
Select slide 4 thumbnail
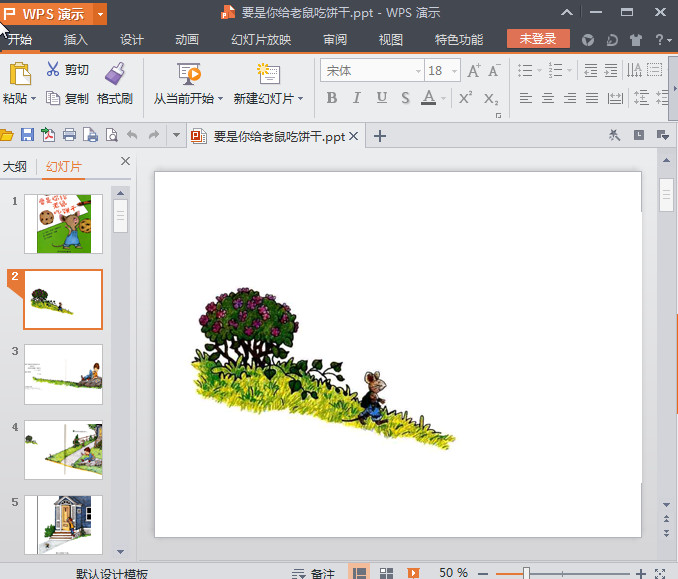coord(63,450)
